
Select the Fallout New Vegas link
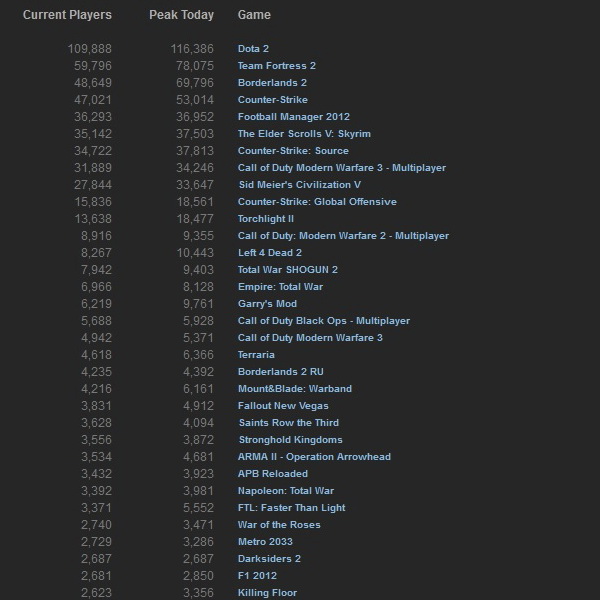(x=283, y=406)
